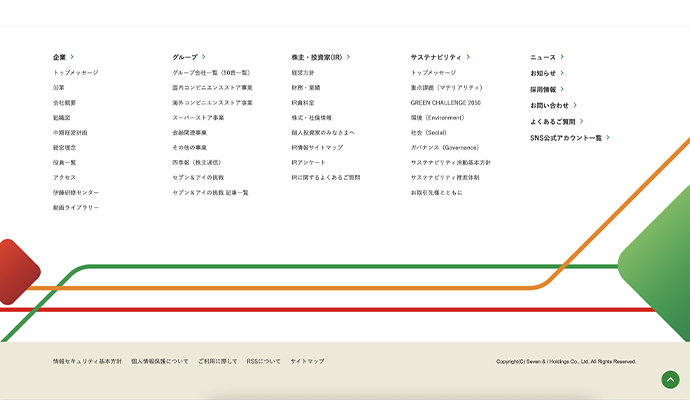Open よくあるご質問 FAQ page
Screen dimensions: 690x400
(x=554, y=121)
